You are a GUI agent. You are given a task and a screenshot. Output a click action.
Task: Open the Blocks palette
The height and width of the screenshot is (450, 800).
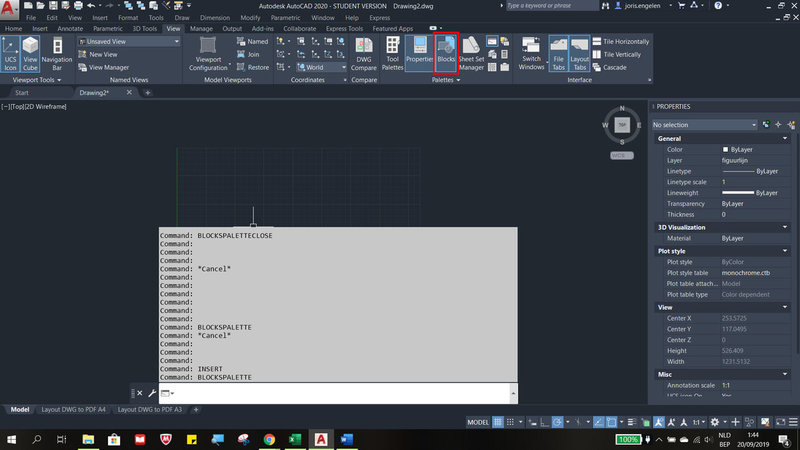(x=446, y=52)
